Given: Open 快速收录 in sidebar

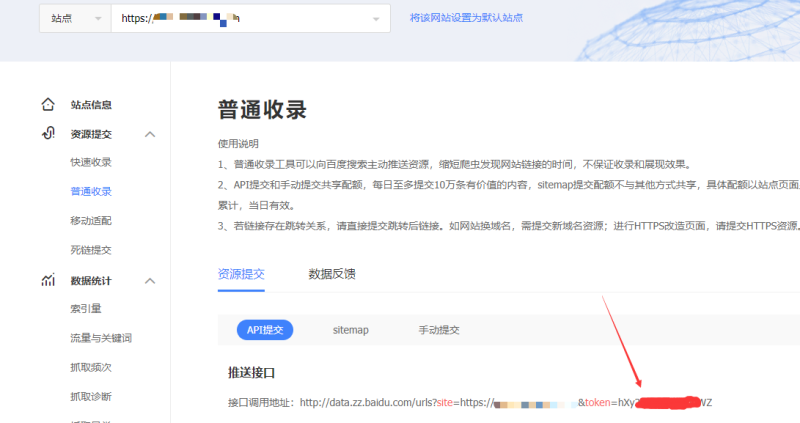Looking at the screenshot, I should (91, 162).
